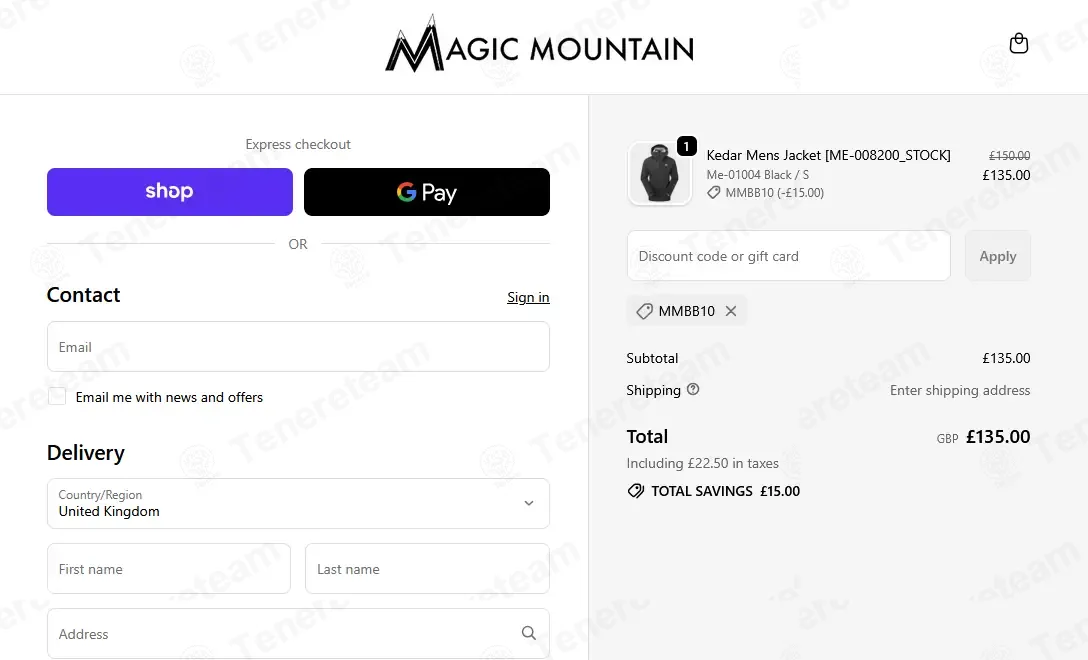Remove the MMBB10 discount code
The image size is (1088, 660).
coord(731,311)
